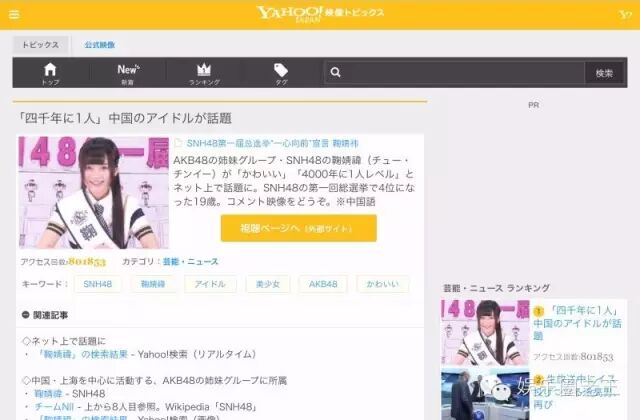Image resolution: width=640 pixels, height=420 pixels.
Task: Open the 視聴ページへ external site button
Action: pos(298,228)
